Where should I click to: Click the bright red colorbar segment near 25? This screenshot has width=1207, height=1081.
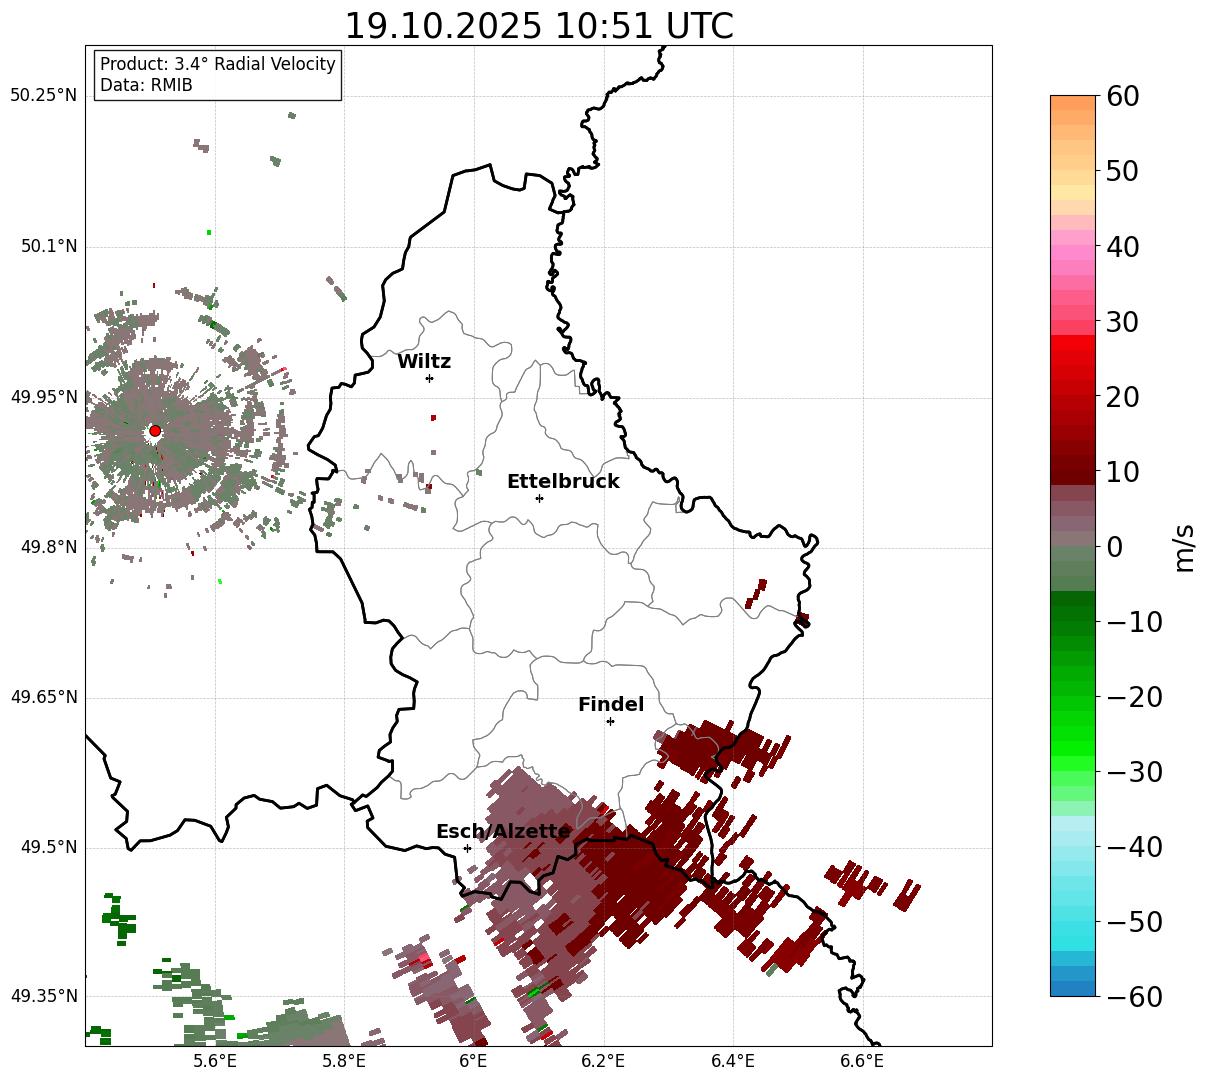(x=1073, y=358)
